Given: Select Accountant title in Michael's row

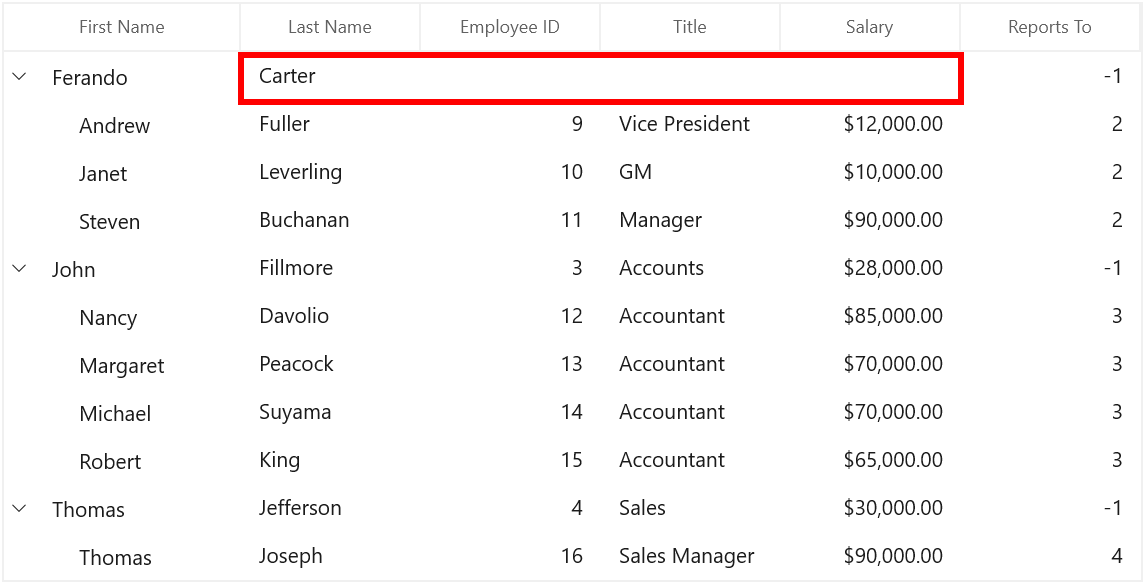Looking at the screenshot, I should tap(672, 412).
